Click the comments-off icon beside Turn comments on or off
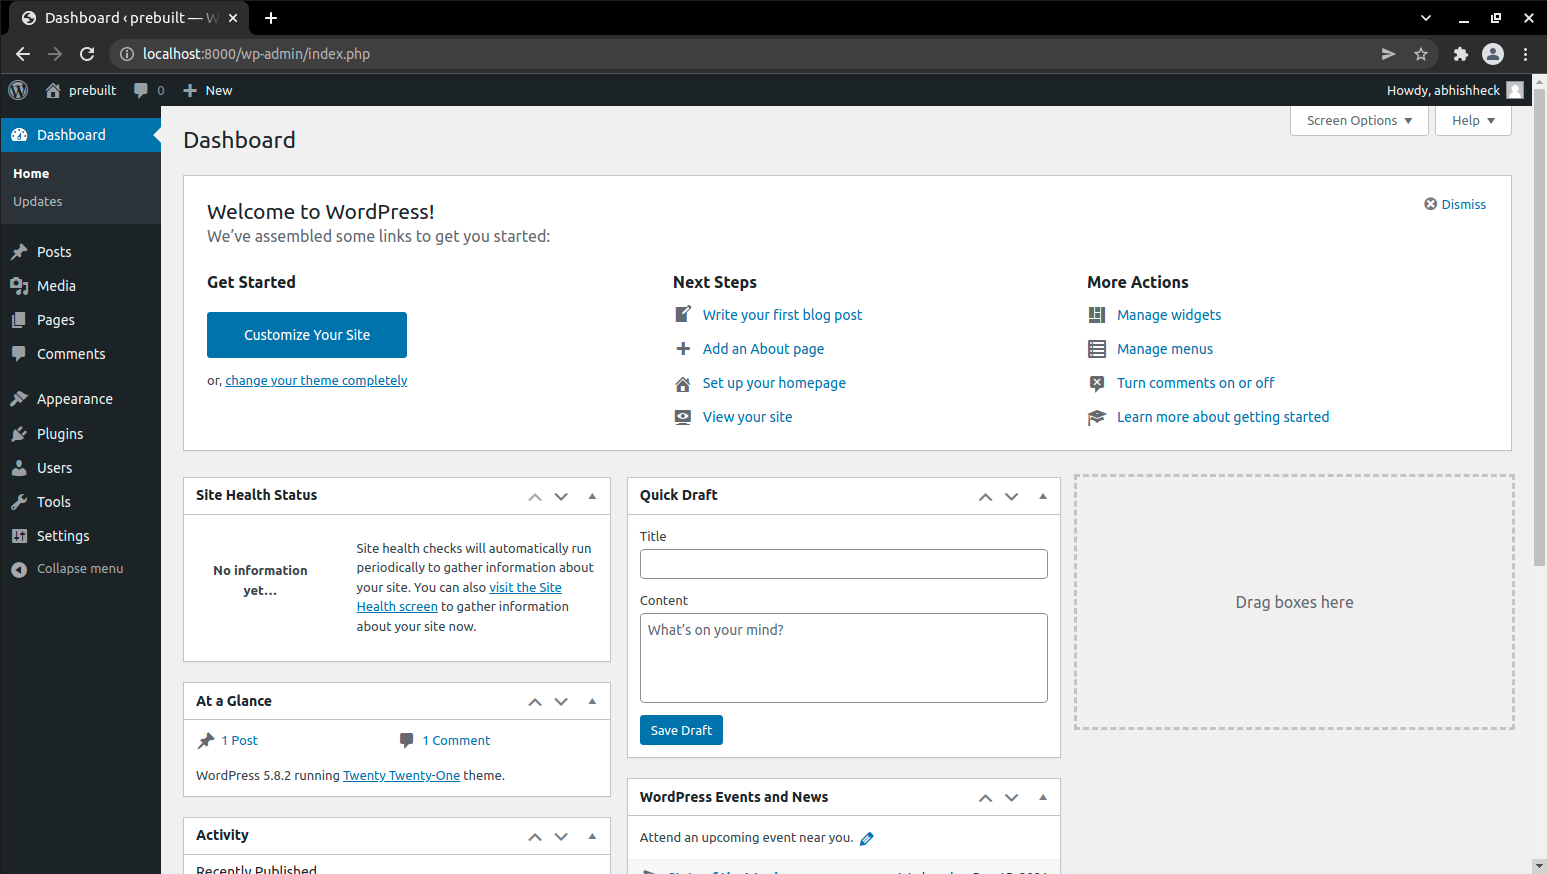The width and height of the screenshot is (1547, 874). tap(1097, 383)
